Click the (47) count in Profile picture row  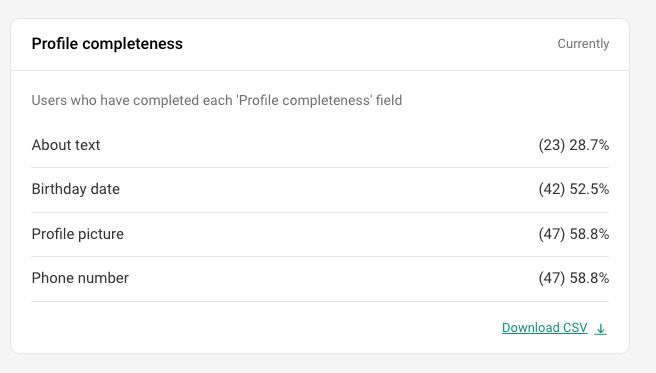tap(552, 234)
